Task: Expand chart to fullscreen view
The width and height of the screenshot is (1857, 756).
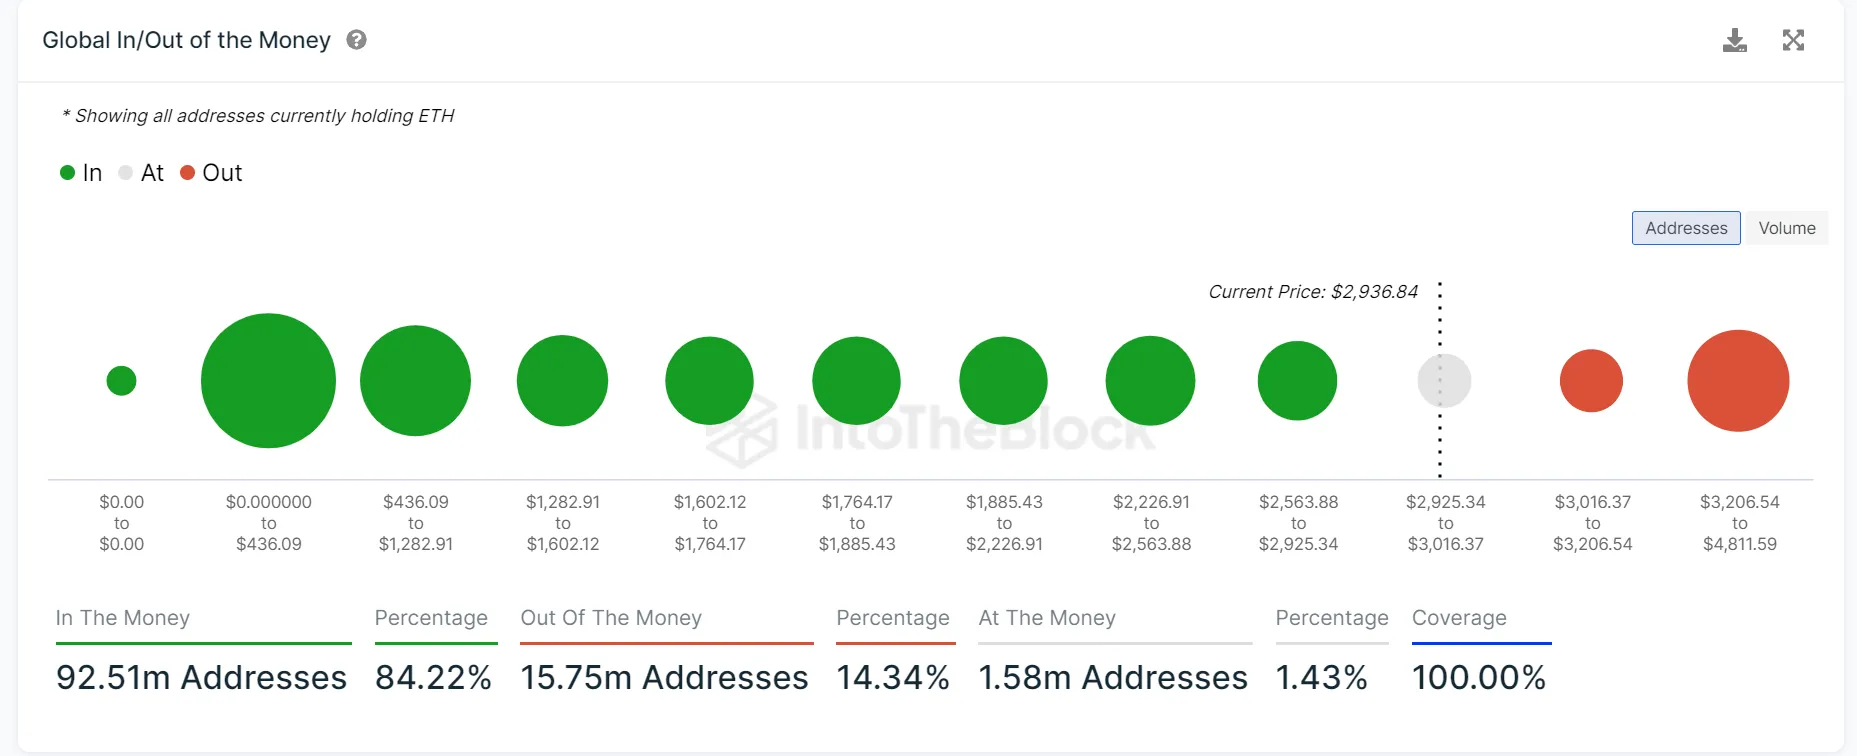Action: pyautogui.click(x=1793, y=40)
